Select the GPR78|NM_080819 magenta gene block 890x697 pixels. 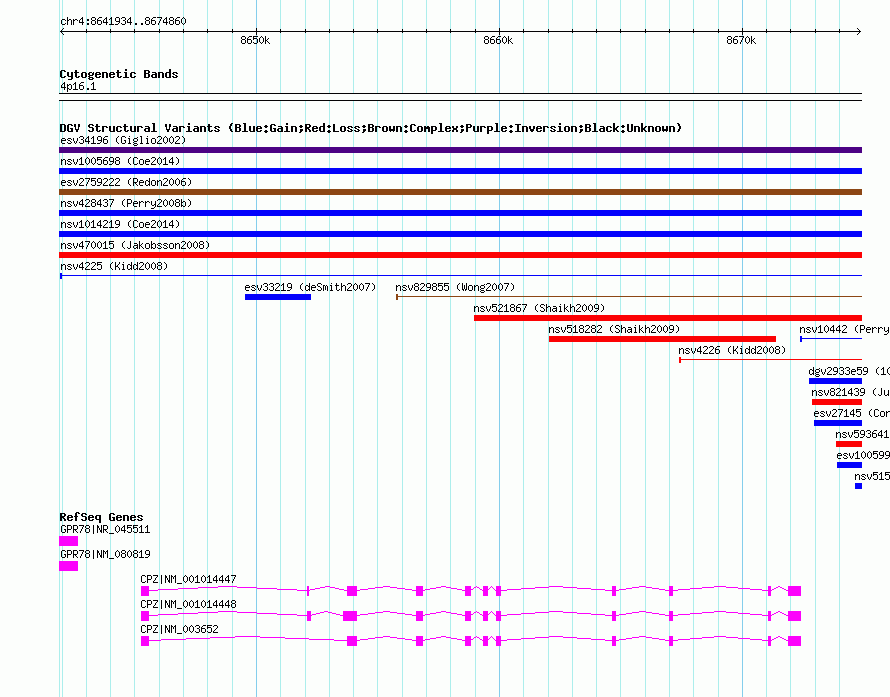(x=69, y=566)
